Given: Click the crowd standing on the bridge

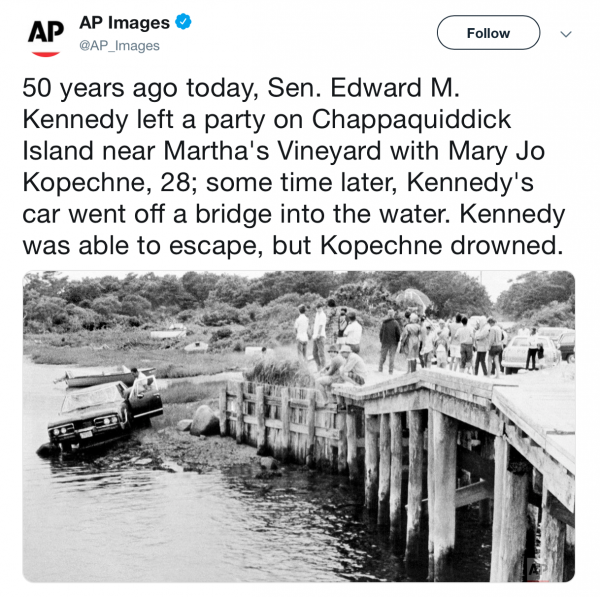Looking at the screenshot, I should (x=440, y=338).
